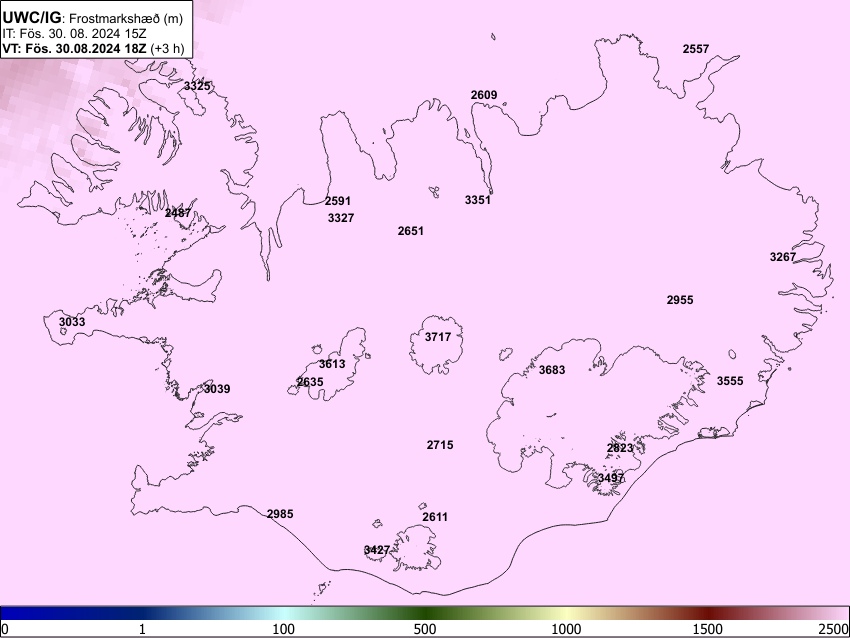This screenshot has width=850, height=638.
Task: Click the value 2609 on north coast
Action: 484,95
